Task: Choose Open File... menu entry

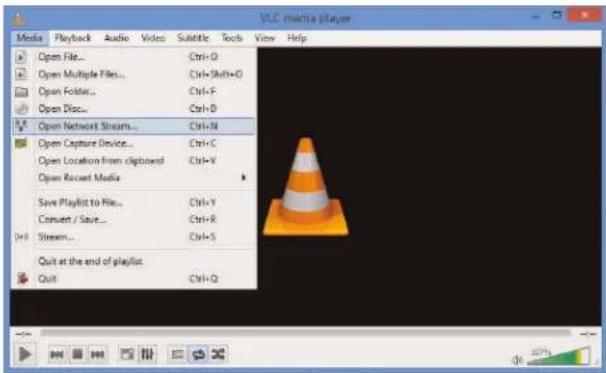Action: tap(134, 57)
